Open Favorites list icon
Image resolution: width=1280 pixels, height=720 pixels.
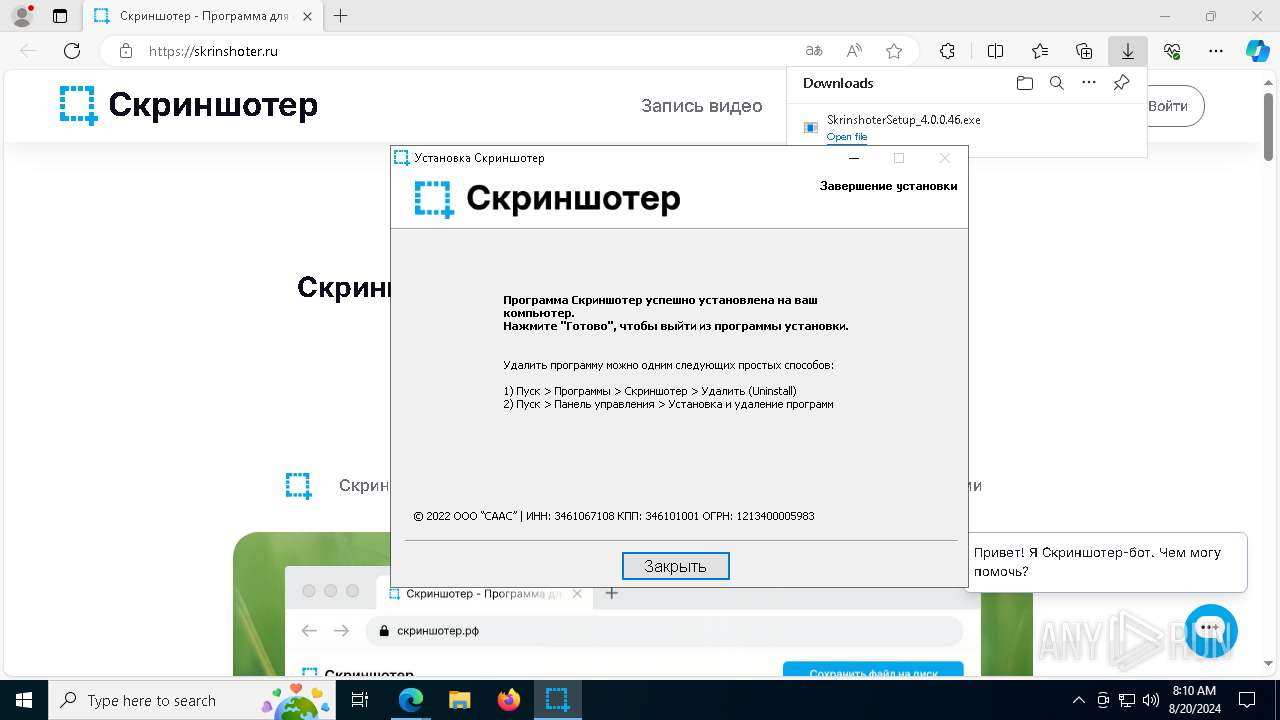1040,51
